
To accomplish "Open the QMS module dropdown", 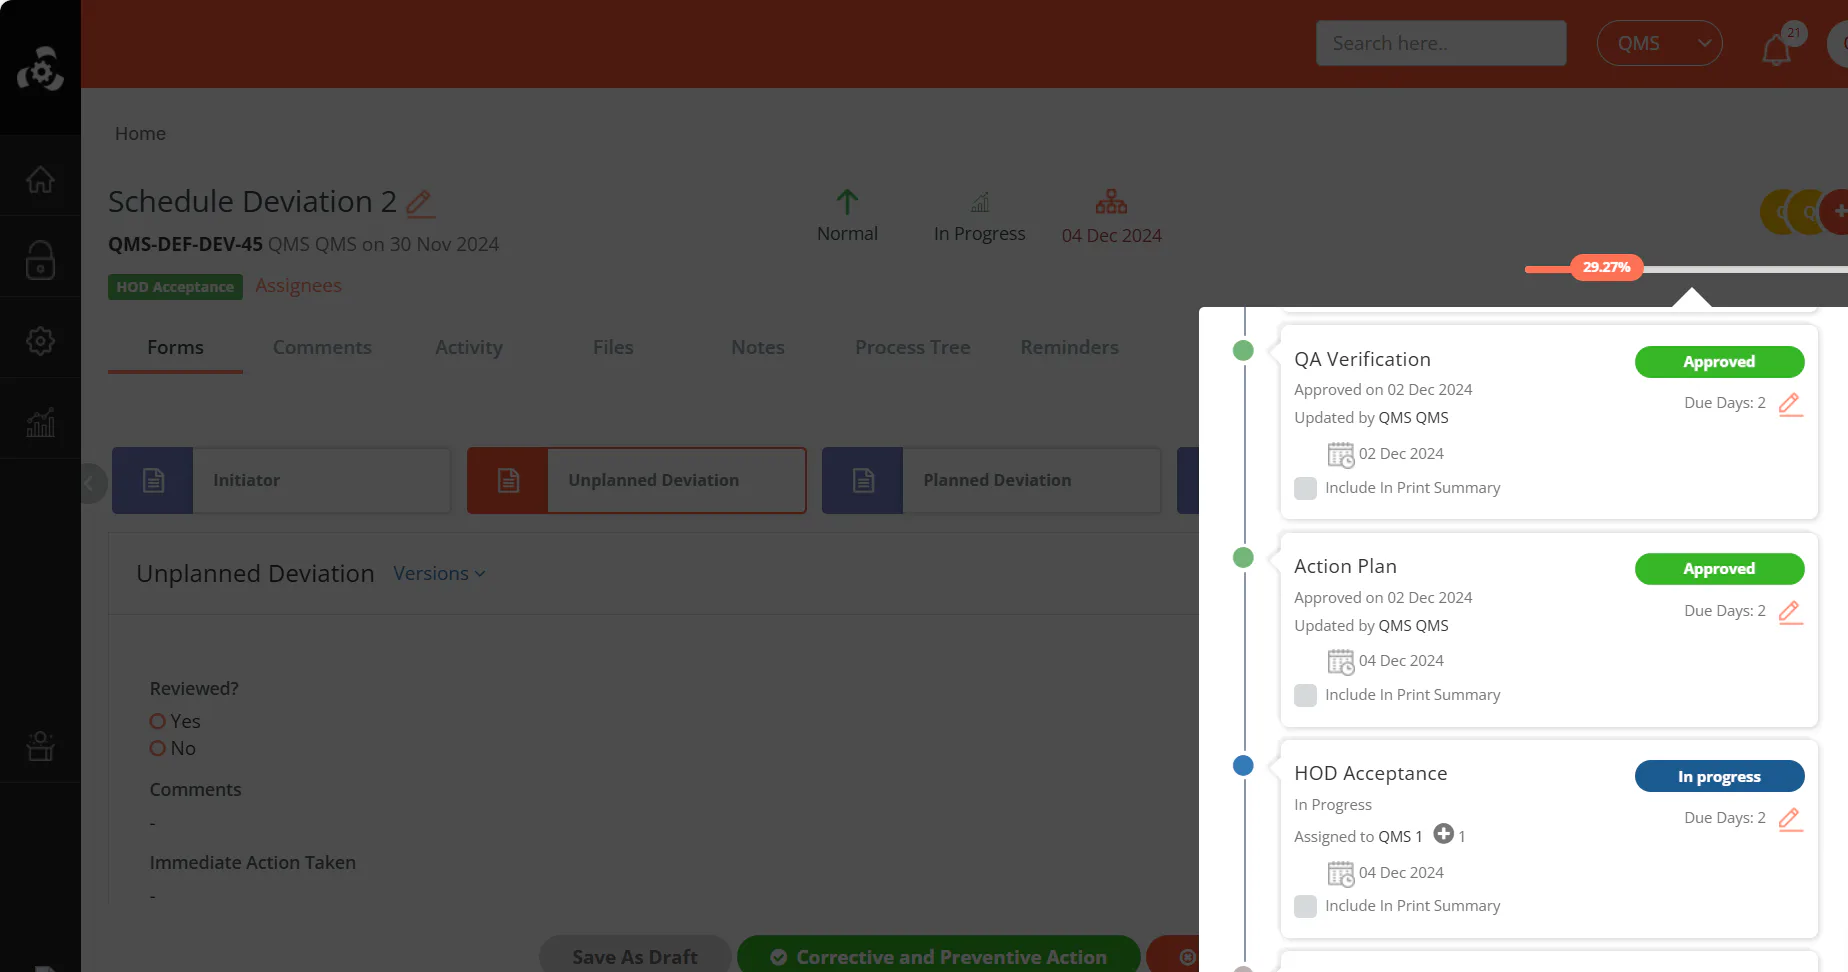I will 1660,43.
